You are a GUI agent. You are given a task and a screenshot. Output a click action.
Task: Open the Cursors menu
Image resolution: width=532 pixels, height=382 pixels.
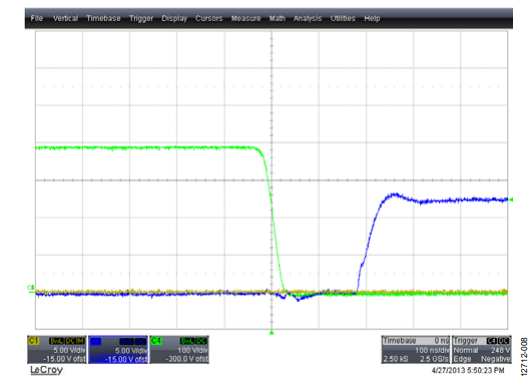(209, 18)
